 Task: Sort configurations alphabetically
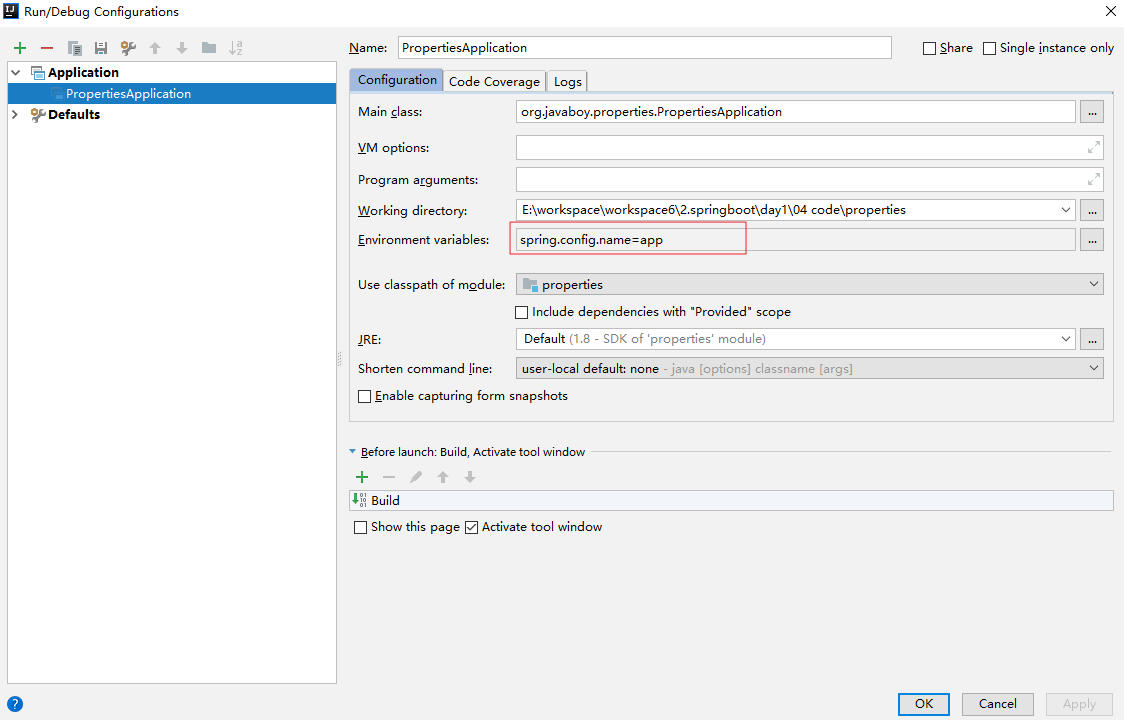[236, 48]
